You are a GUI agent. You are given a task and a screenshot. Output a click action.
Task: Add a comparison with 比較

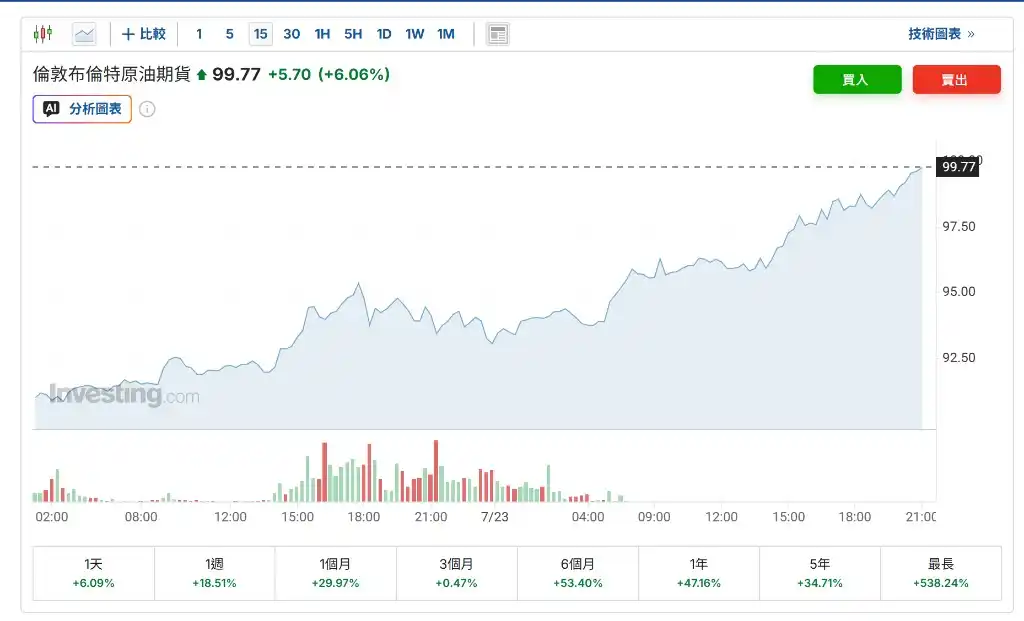pos(144,34)
